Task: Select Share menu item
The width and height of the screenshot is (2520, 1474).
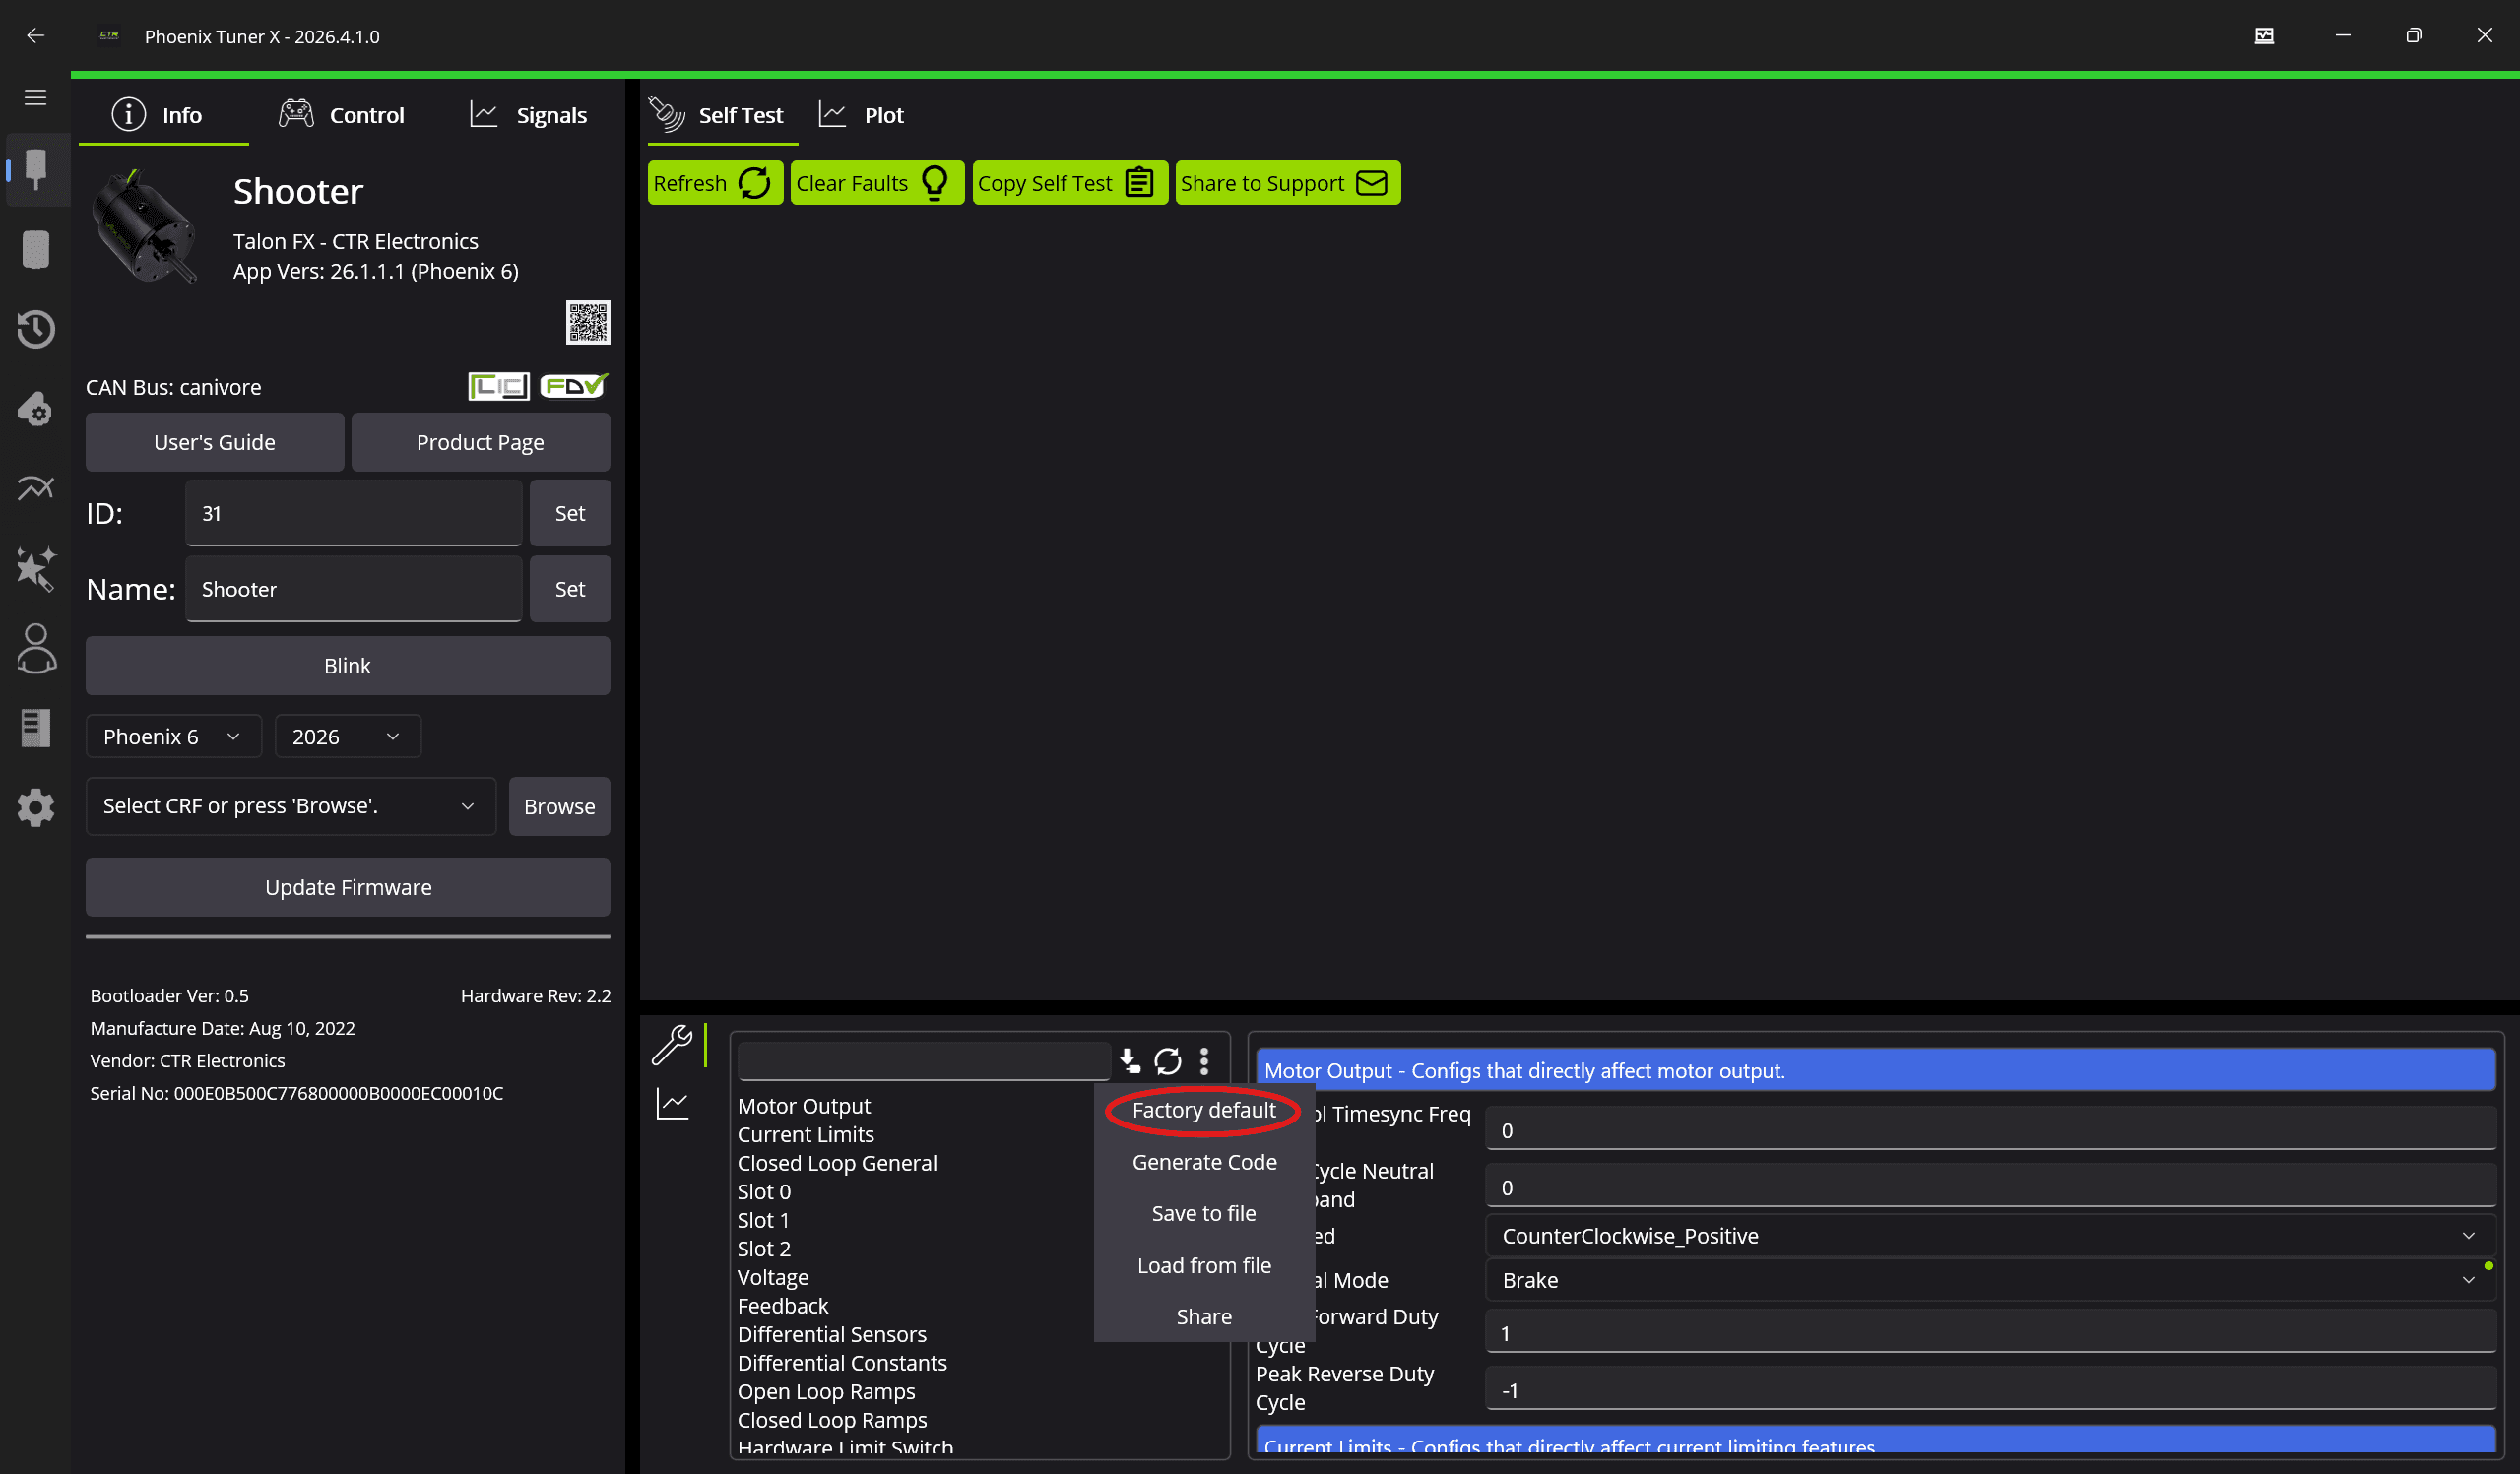Action: point(1204,1317)
